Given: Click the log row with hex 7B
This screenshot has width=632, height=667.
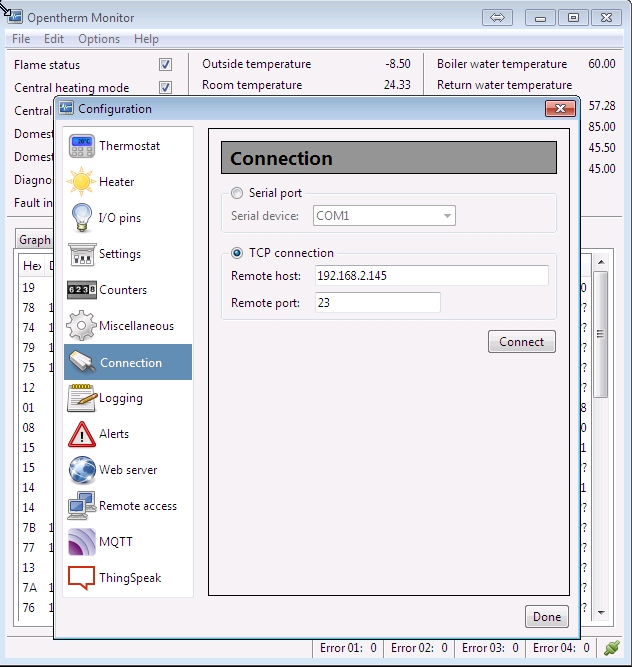Looking at the screenshot, I should click(x=37, y=527).
